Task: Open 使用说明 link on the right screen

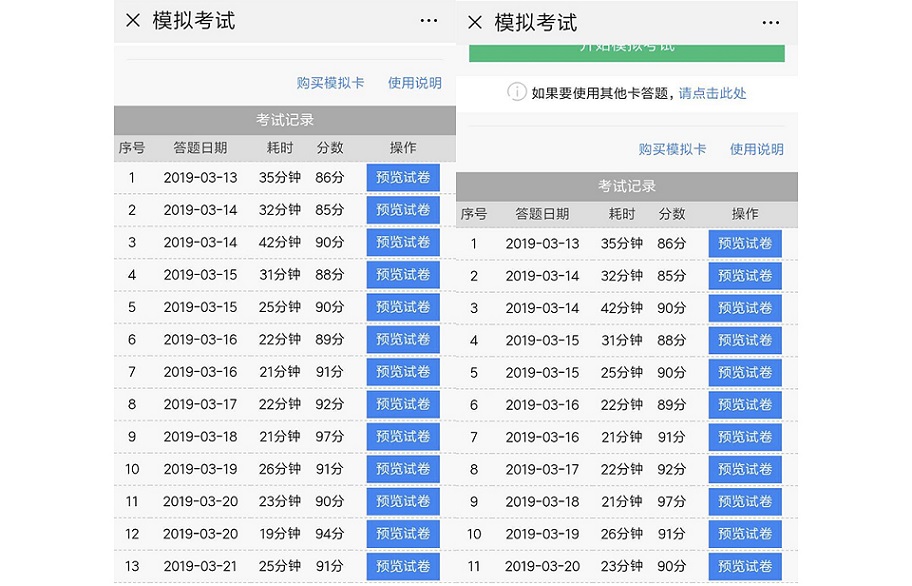Action: 756,149
